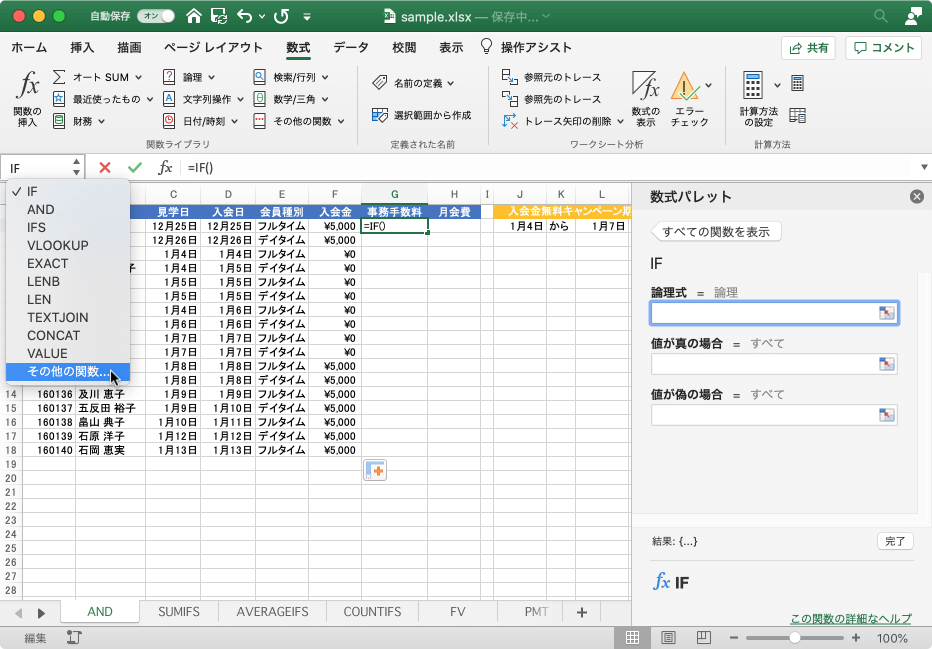The image size is (932, 649).
Task: Open the AutoSum (オート SUM) sigma icon
Action: [x=59, y=77]
